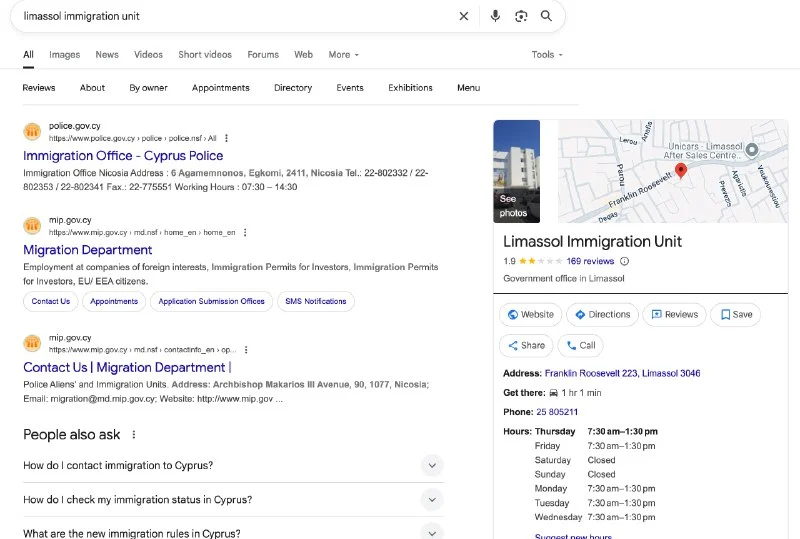Open options menu beside Immigration Office result
Screen dimensions: 800x539
point(227,138)
